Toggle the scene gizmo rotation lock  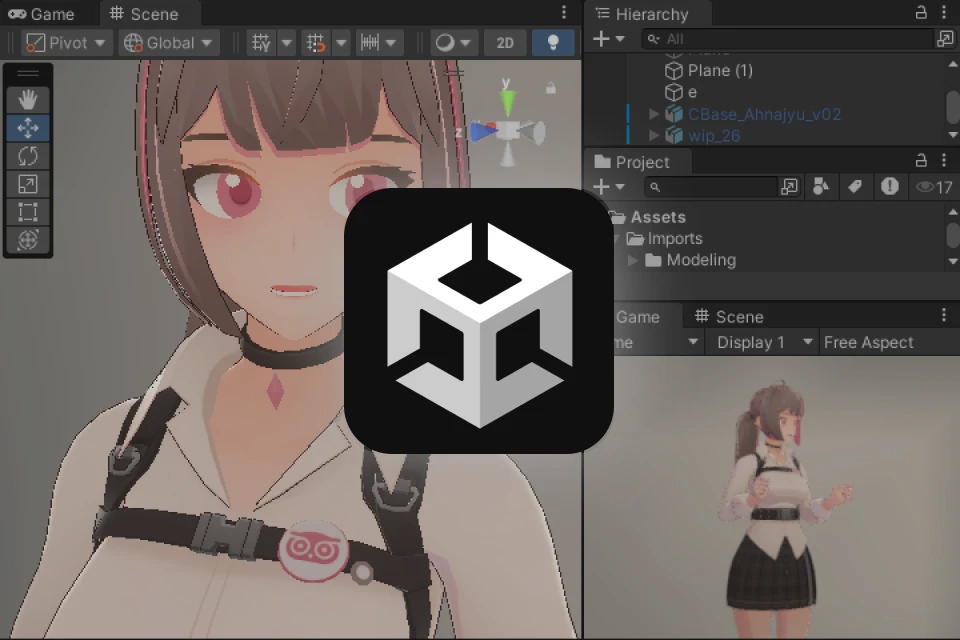pyautogui.click(x=550, y=88)
